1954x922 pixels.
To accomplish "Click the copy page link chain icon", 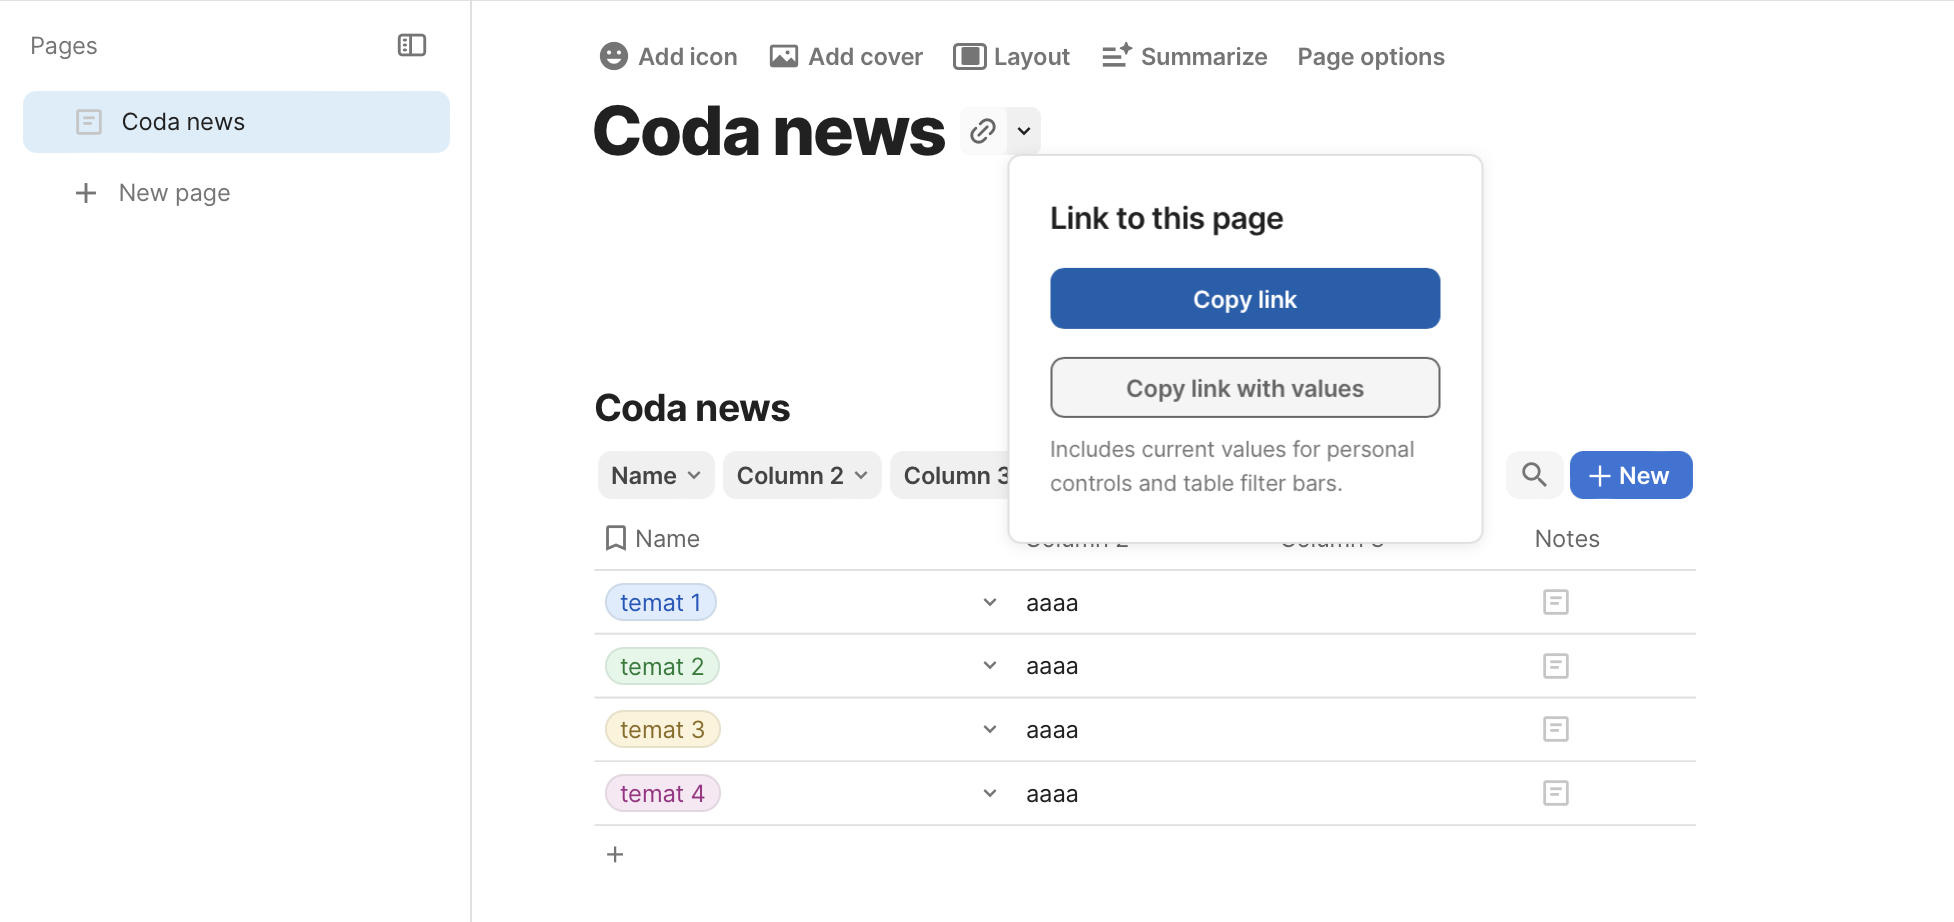I will click(x=983, y=131).
